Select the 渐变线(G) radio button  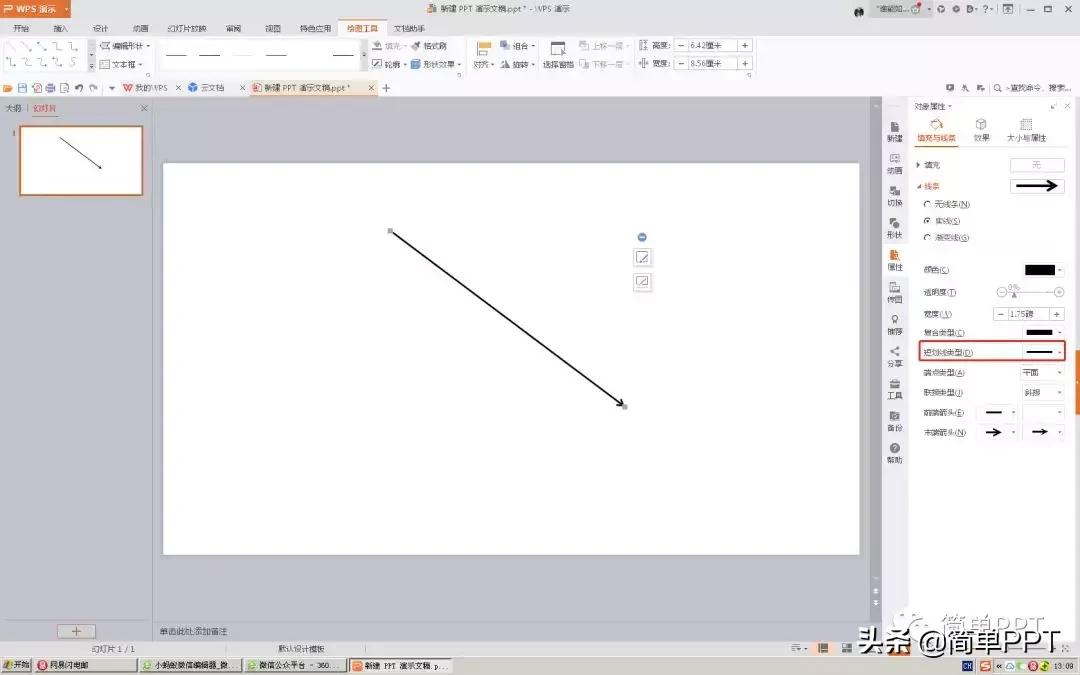[x=927, y=237]
